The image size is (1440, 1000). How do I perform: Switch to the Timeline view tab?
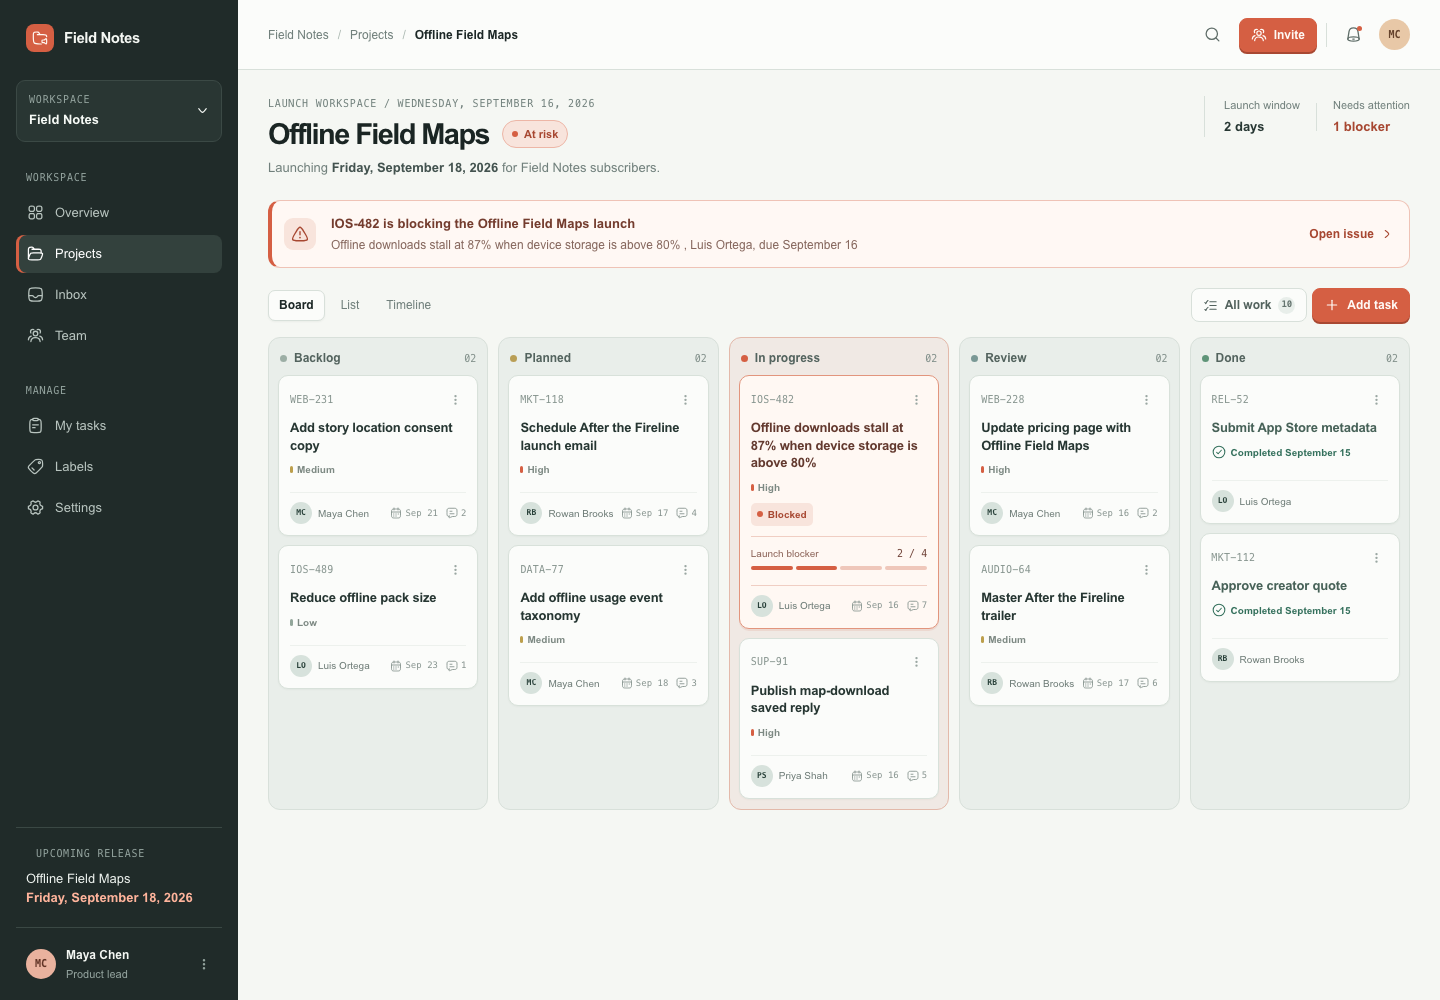pos(409,305)
